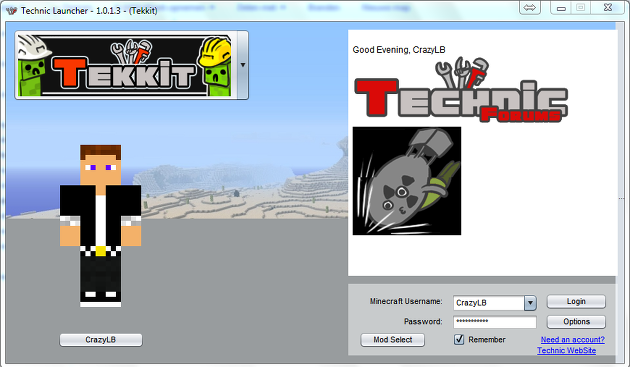Expand the username dropdown arrow
The image size is (630, 367).
click(x=530, y=303)
